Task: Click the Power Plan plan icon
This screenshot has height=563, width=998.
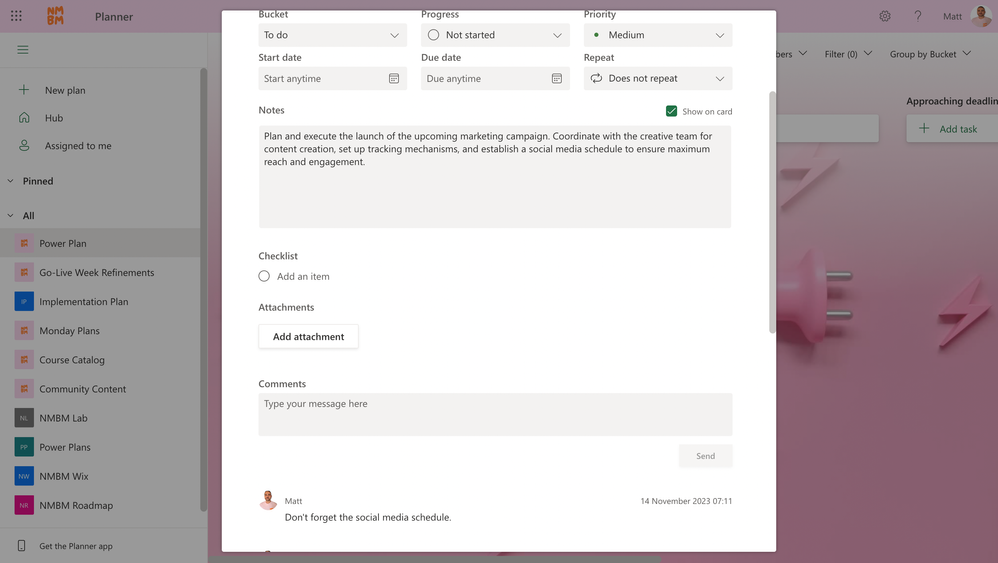Action: tap(24, 243)
